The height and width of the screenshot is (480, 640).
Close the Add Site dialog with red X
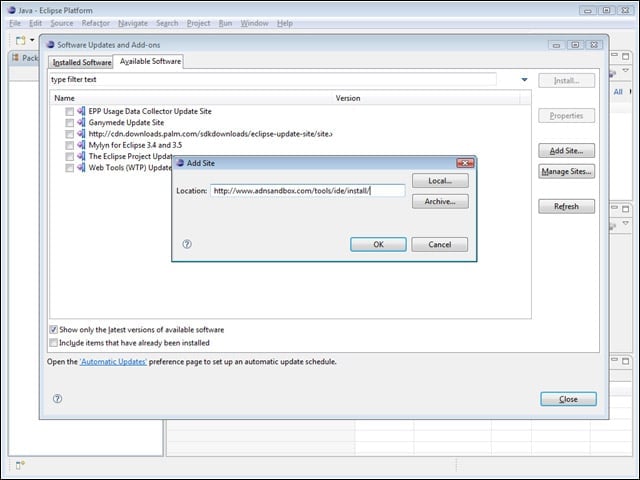[x=465, y=163]
